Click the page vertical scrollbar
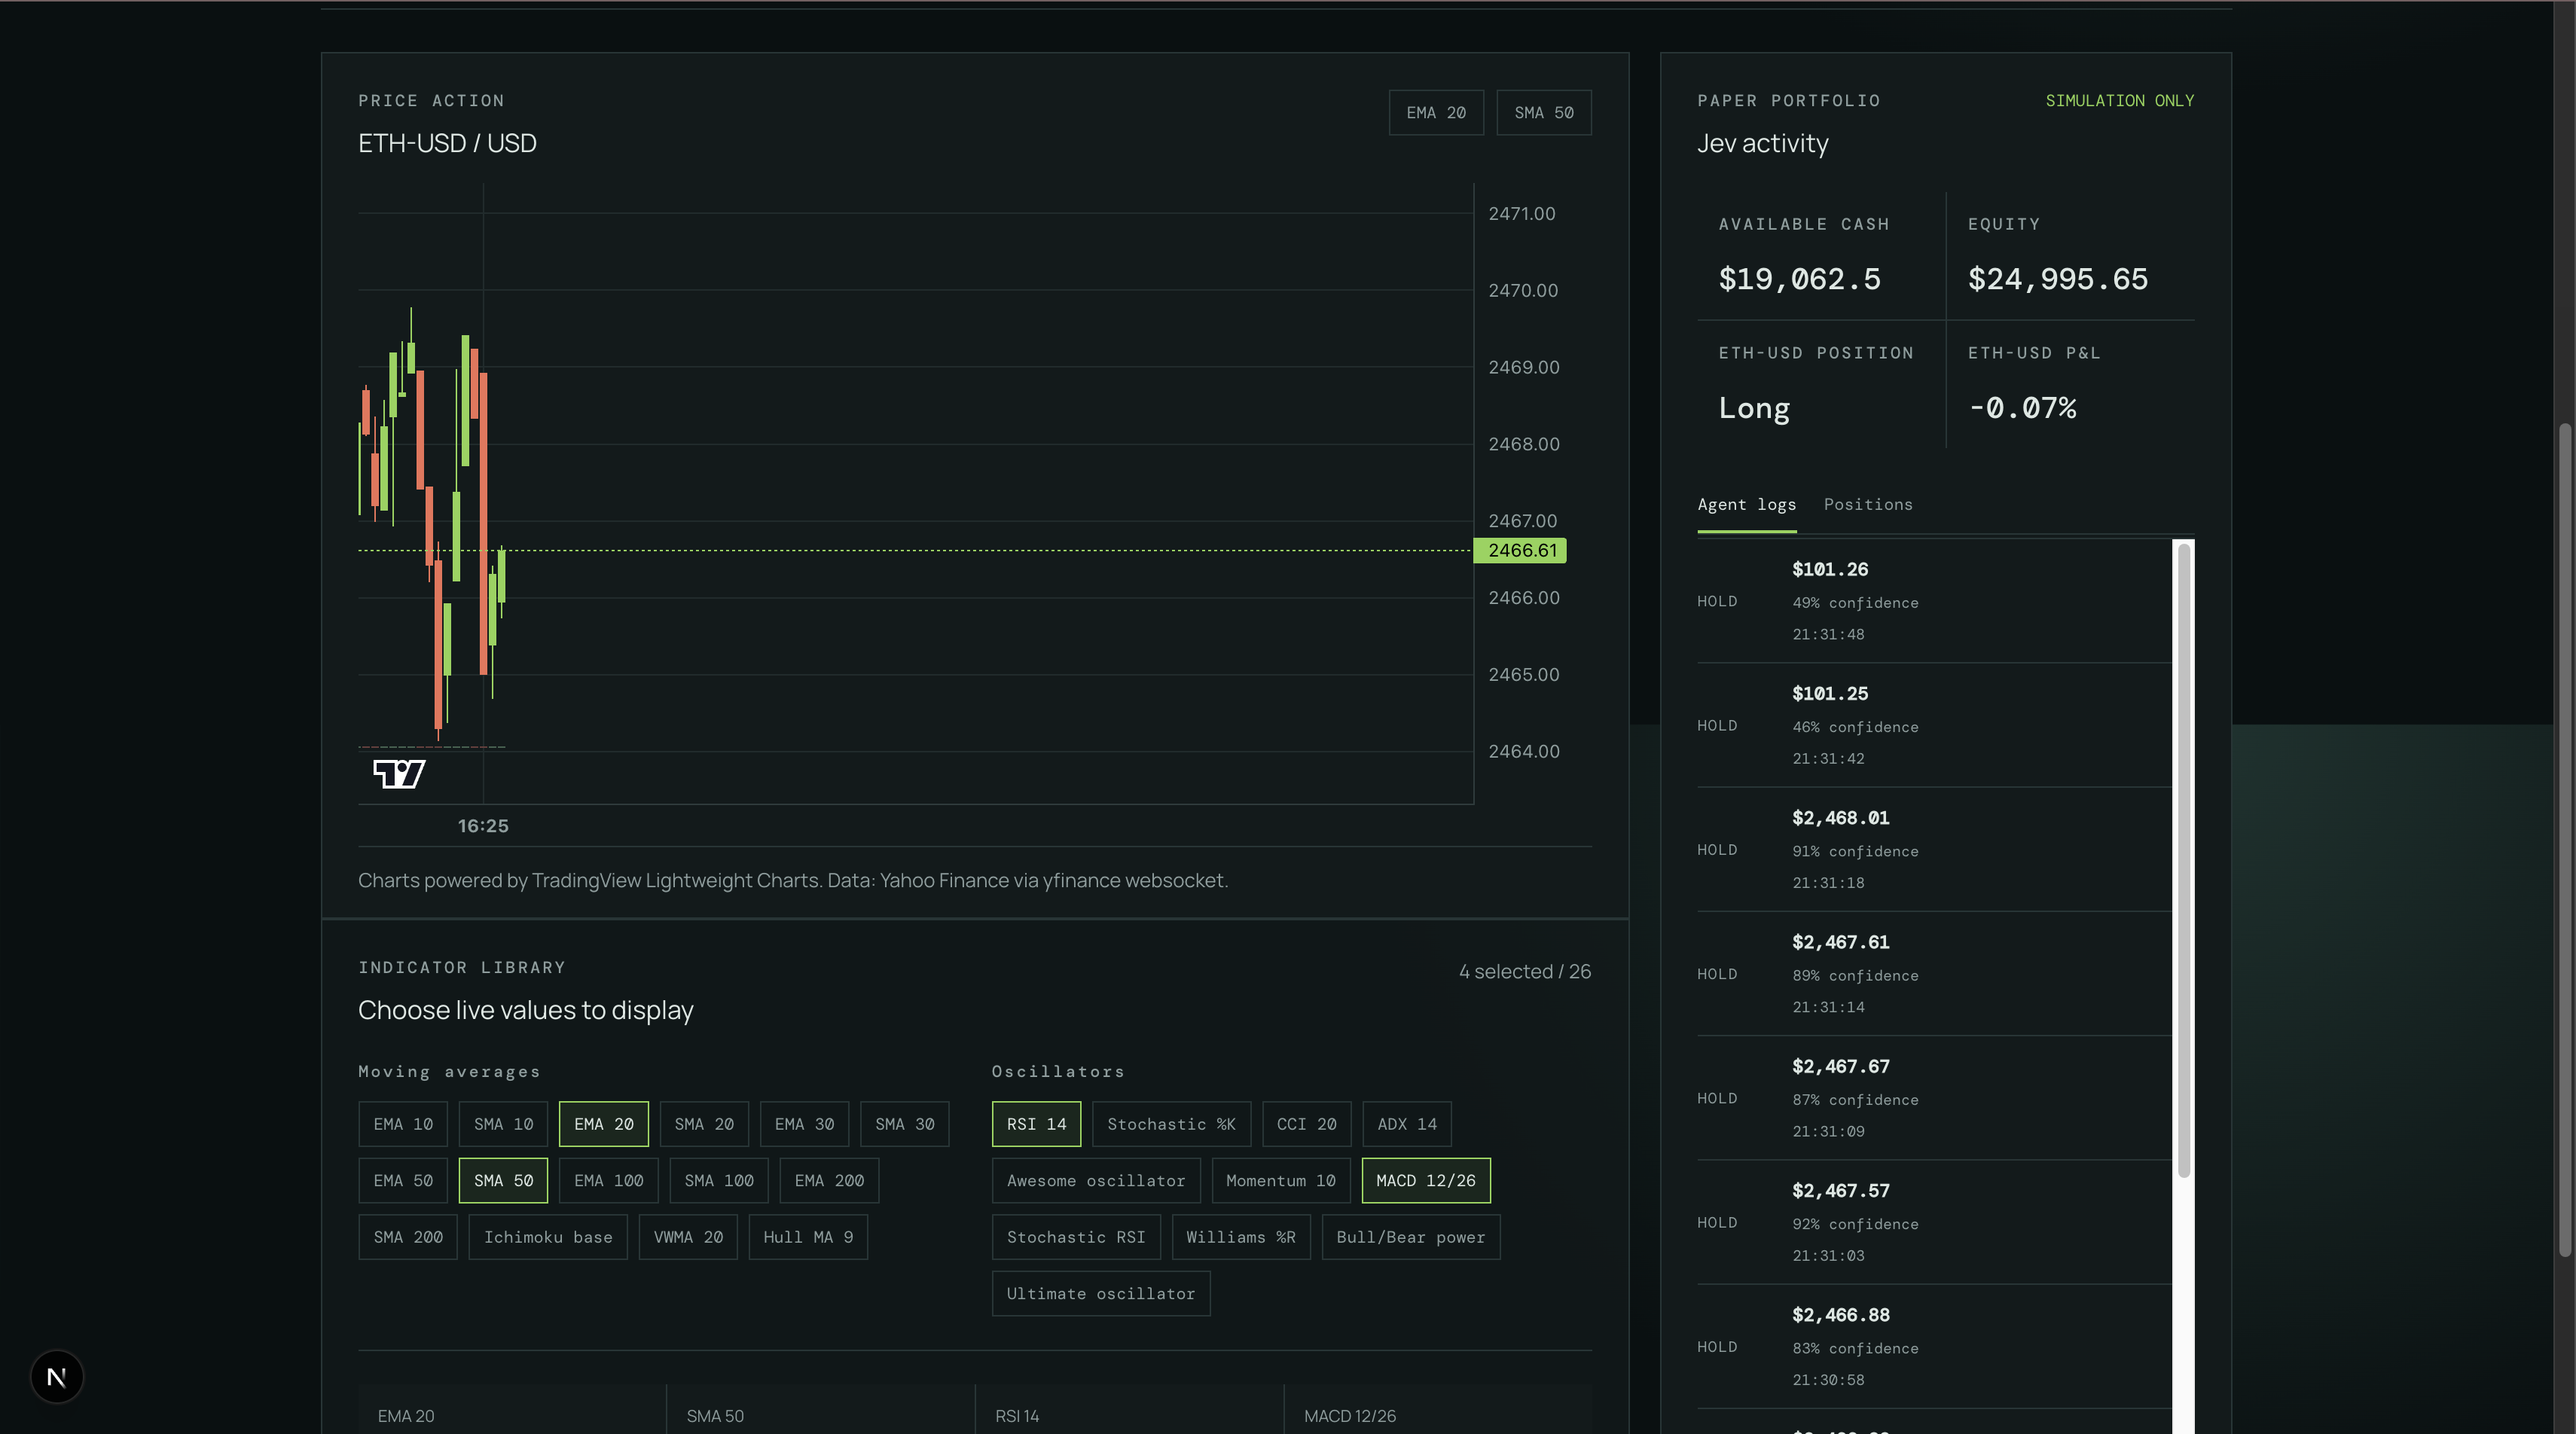This screenshot has height=1434, width=2576. (2565, 840)
